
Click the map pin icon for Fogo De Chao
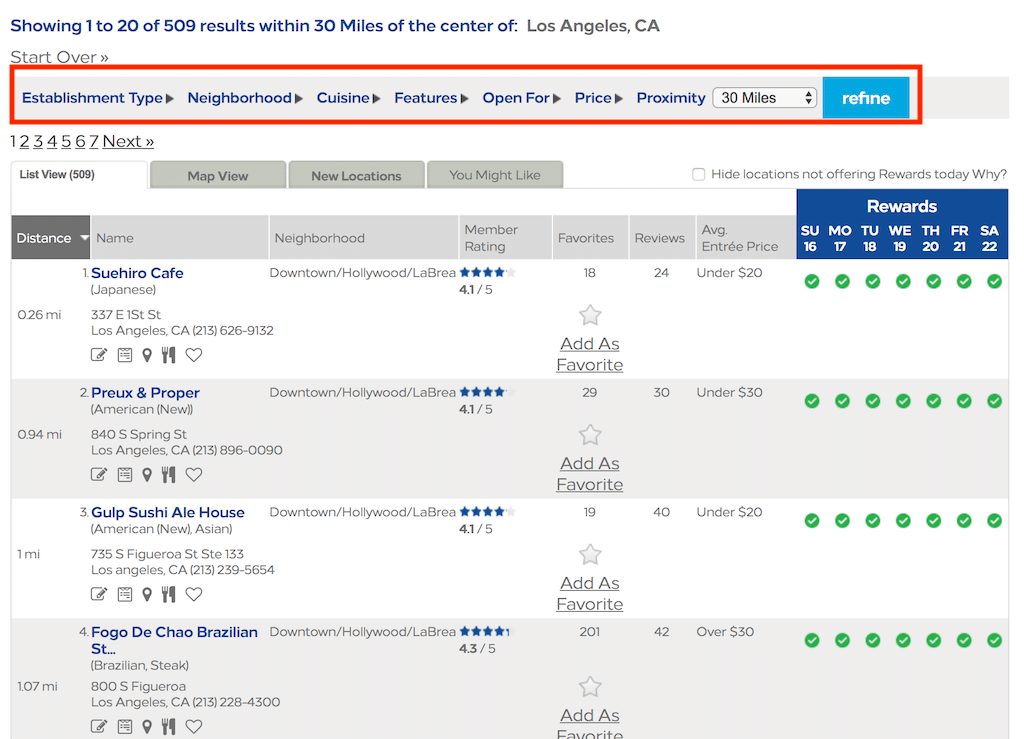pyautogui.click(x=147, y=726)
